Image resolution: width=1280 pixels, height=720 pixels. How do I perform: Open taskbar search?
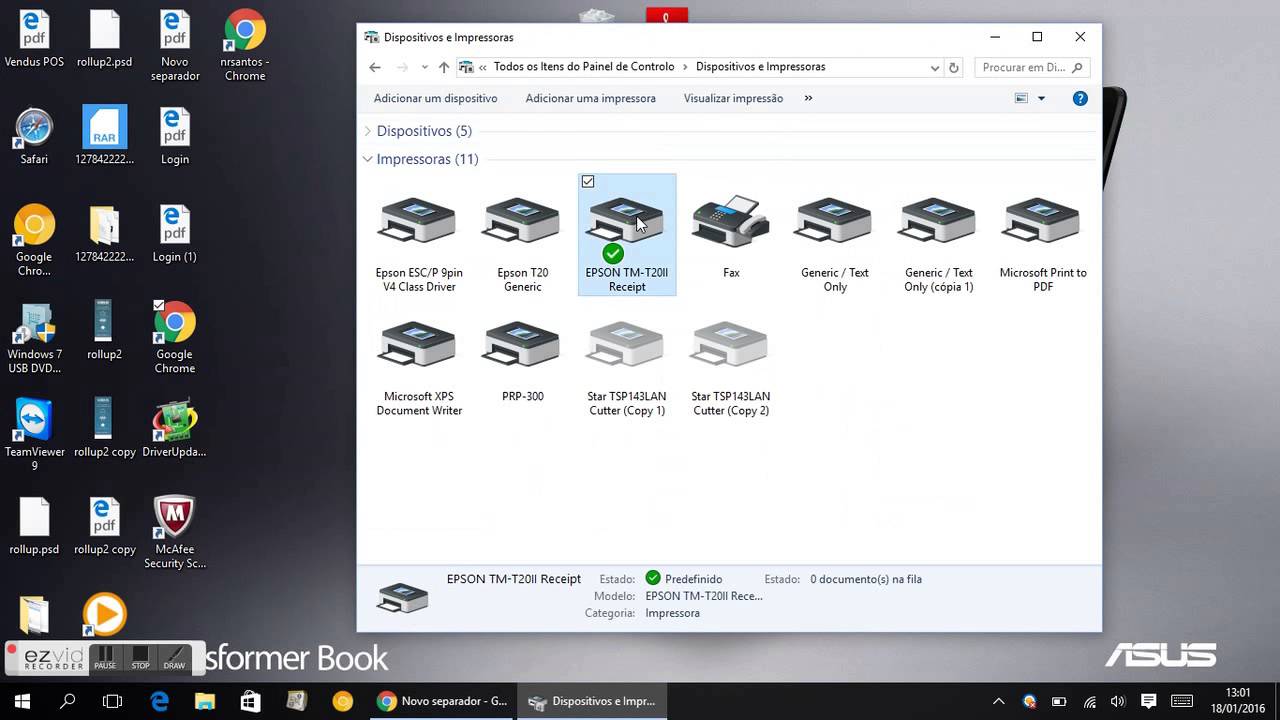68,701
